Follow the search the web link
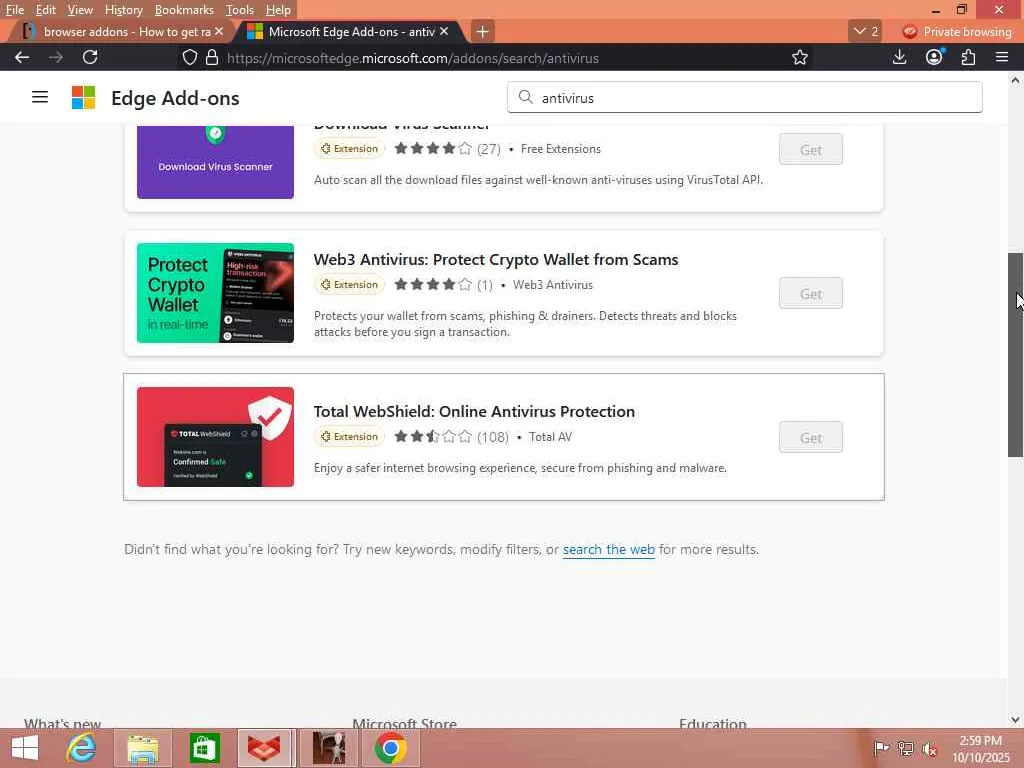1024x768 pixels. pos(609,549)
